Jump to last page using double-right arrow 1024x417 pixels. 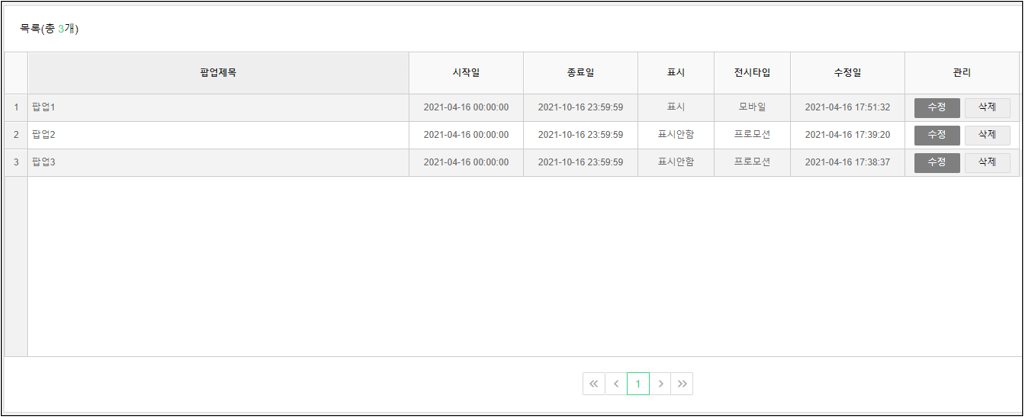click(x=682, y=384)
